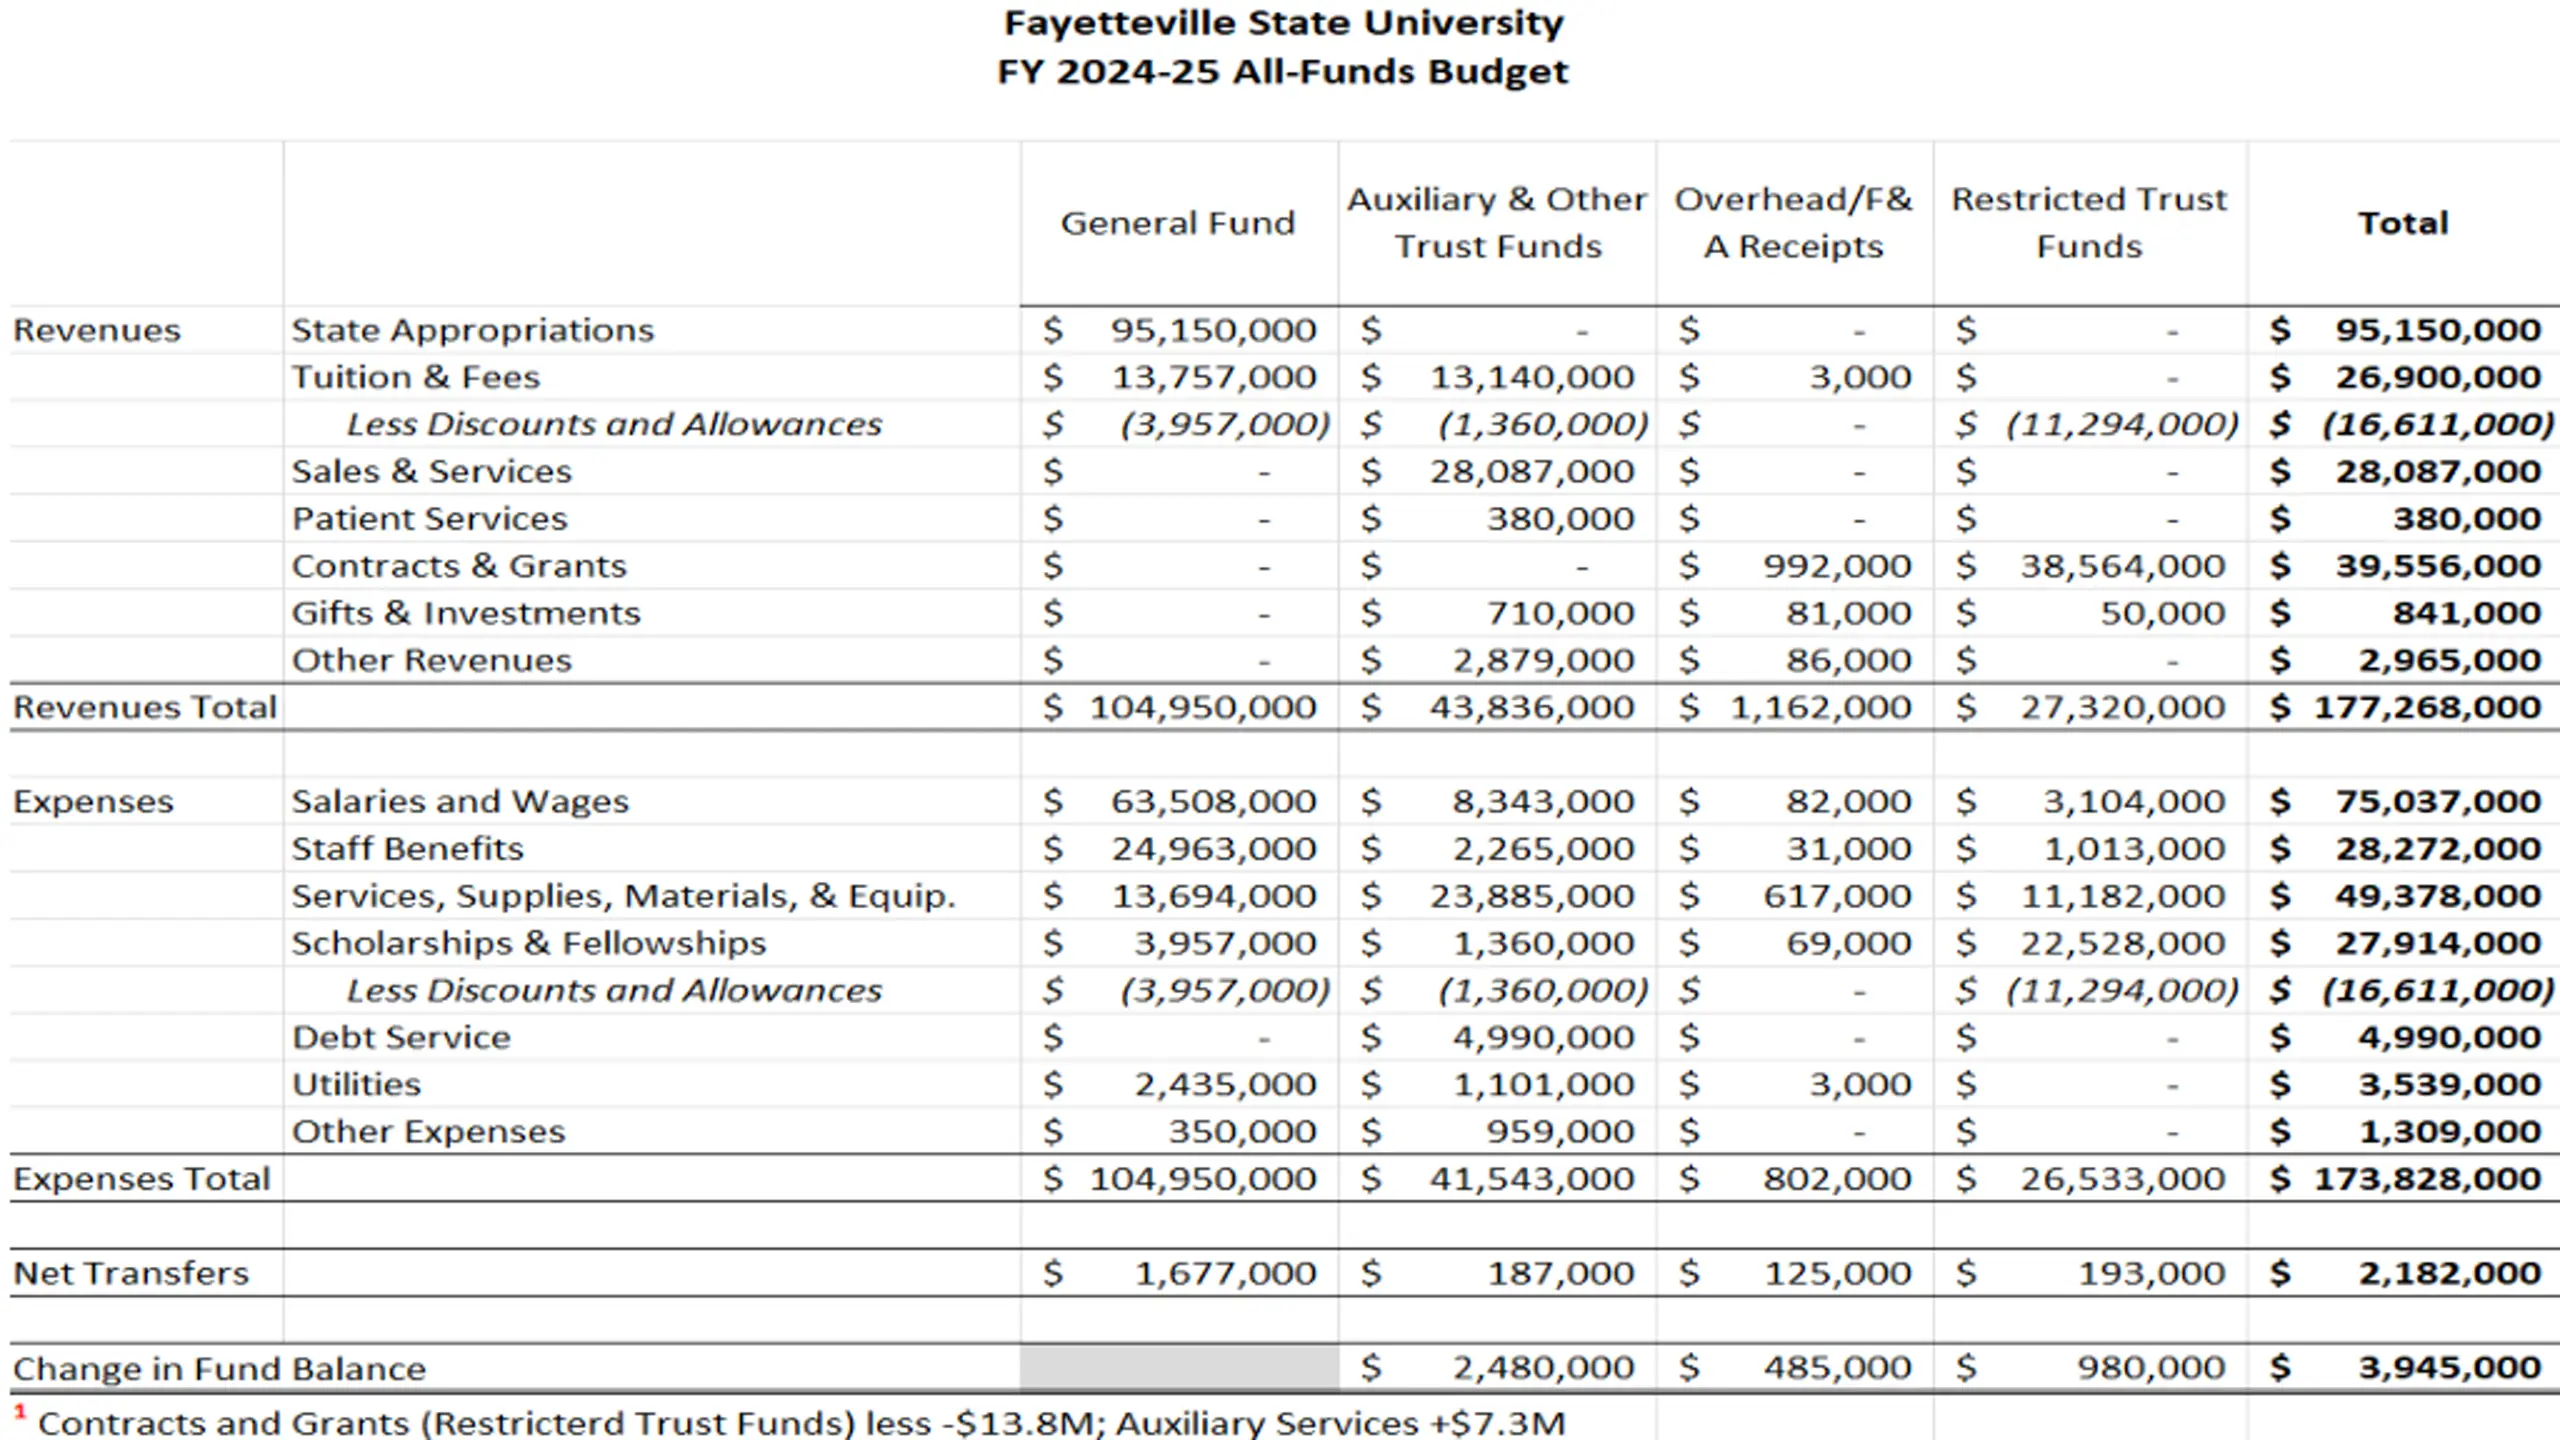
Task: Click Other Revenues Auxiliary value 2,879,000
Action: pyautogui.click(x=1544, y=660)
